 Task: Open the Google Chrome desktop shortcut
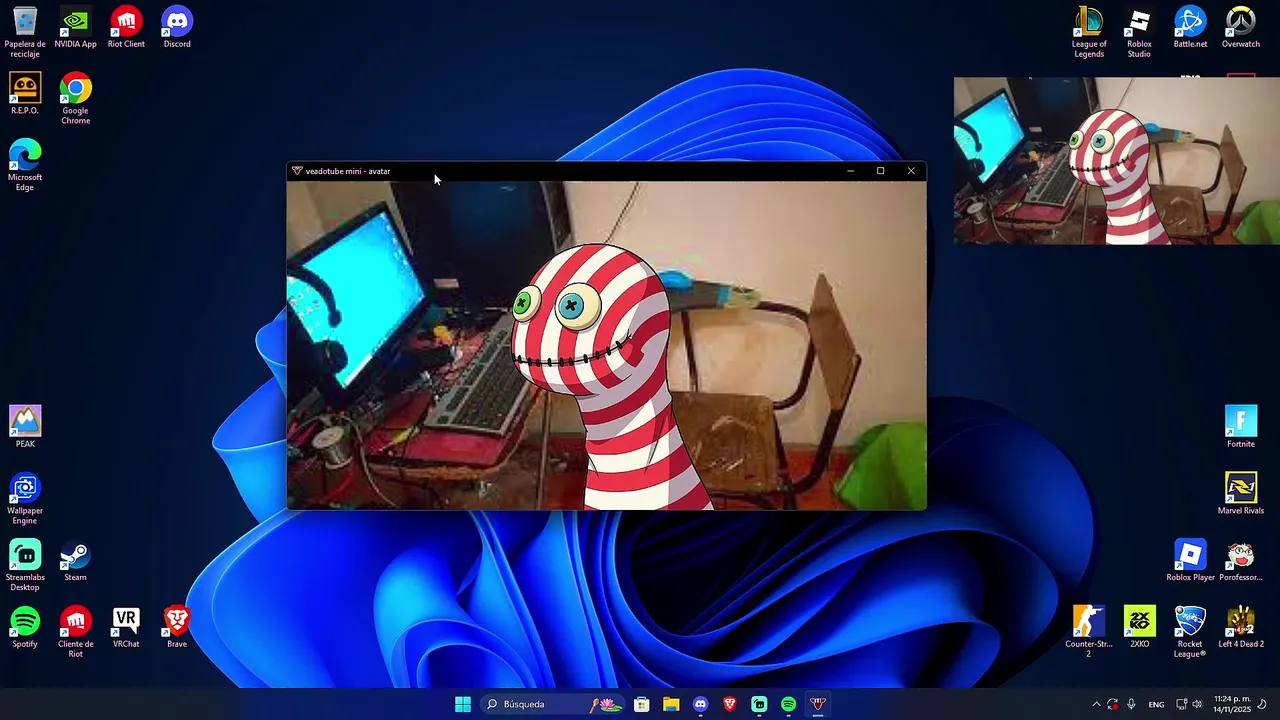tap(75, 99)
